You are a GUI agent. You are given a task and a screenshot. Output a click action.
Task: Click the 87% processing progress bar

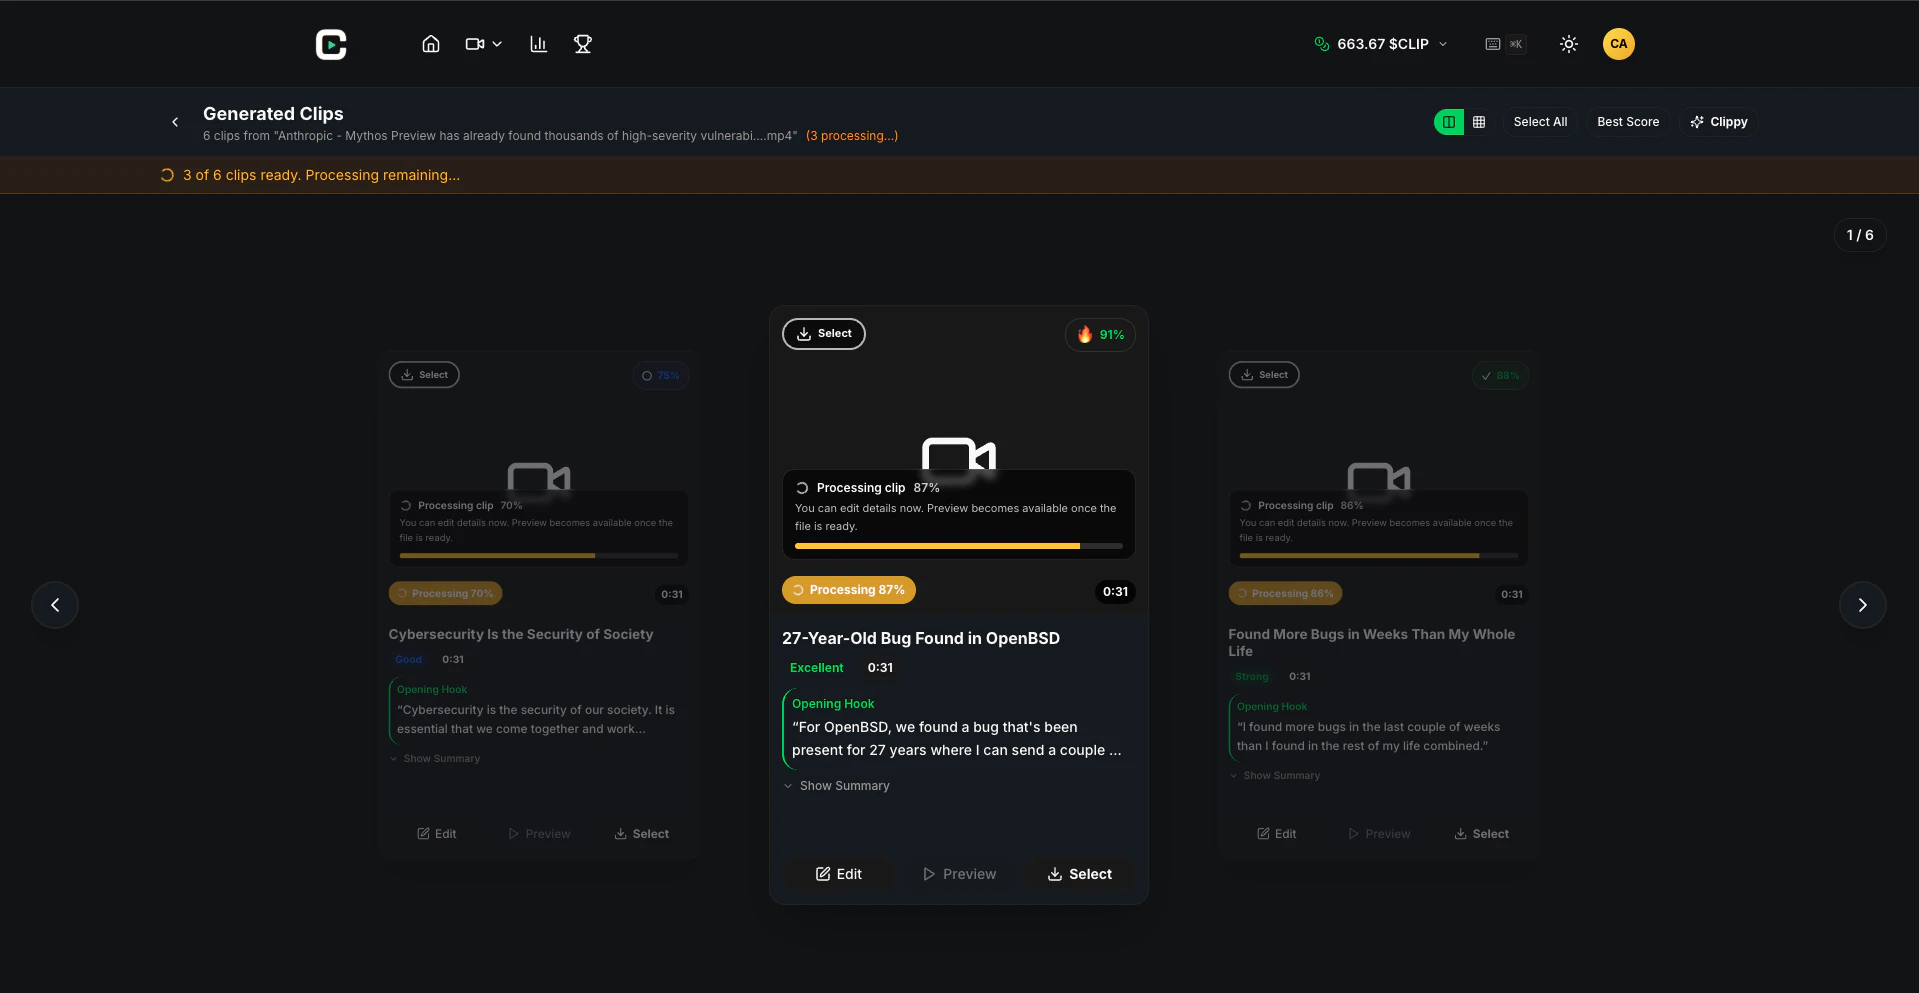(956, 546)
